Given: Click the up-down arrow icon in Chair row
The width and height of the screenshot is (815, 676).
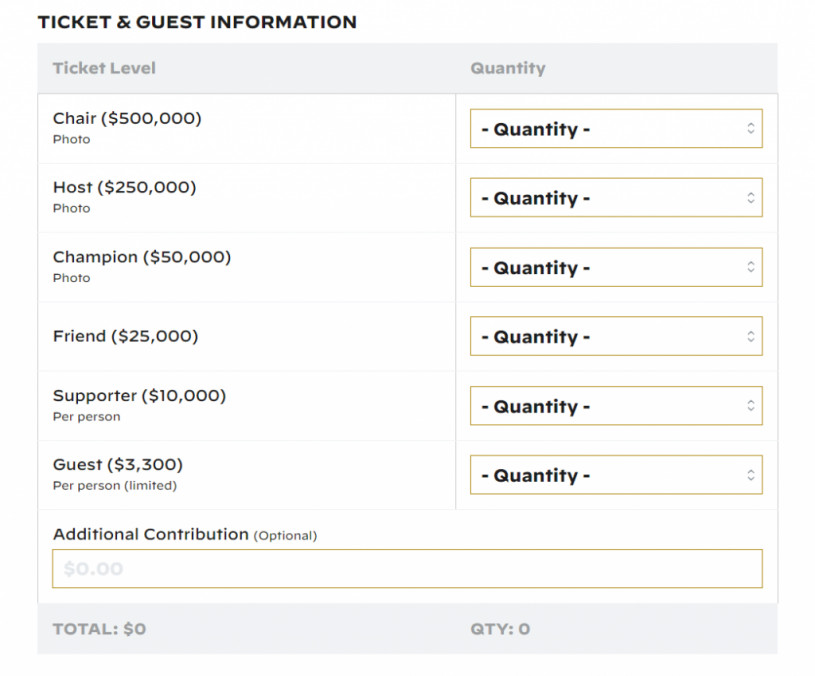Looking at the screenshot, I should pos(750,129).
